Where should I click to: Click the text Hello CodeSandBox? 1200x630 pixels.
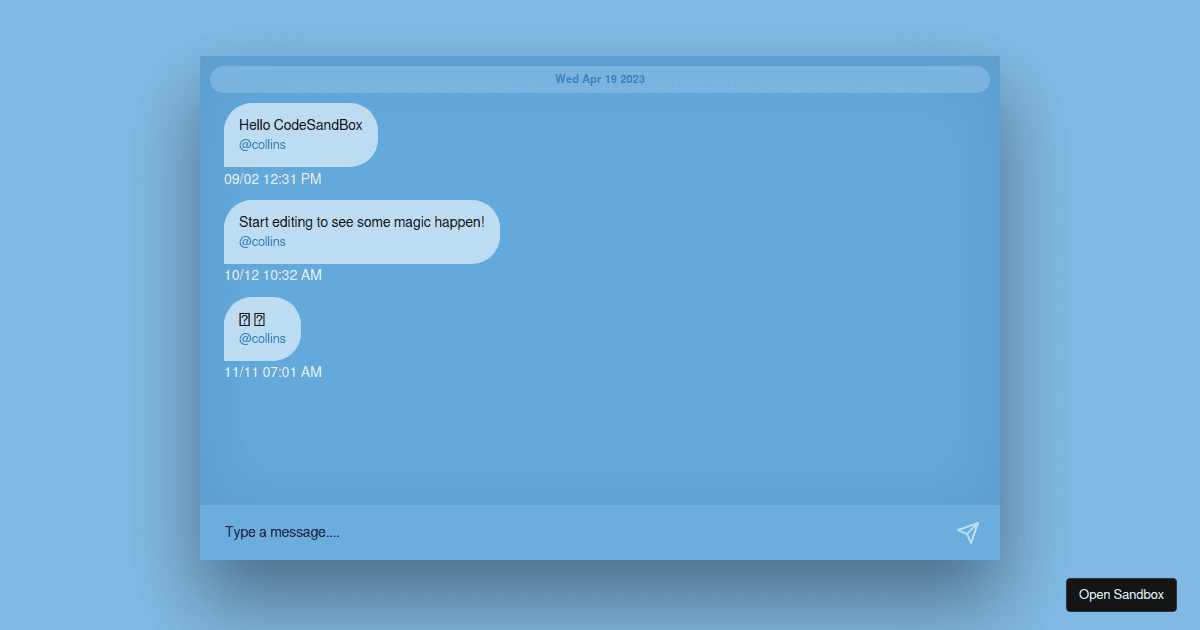(x=300, y=125)
